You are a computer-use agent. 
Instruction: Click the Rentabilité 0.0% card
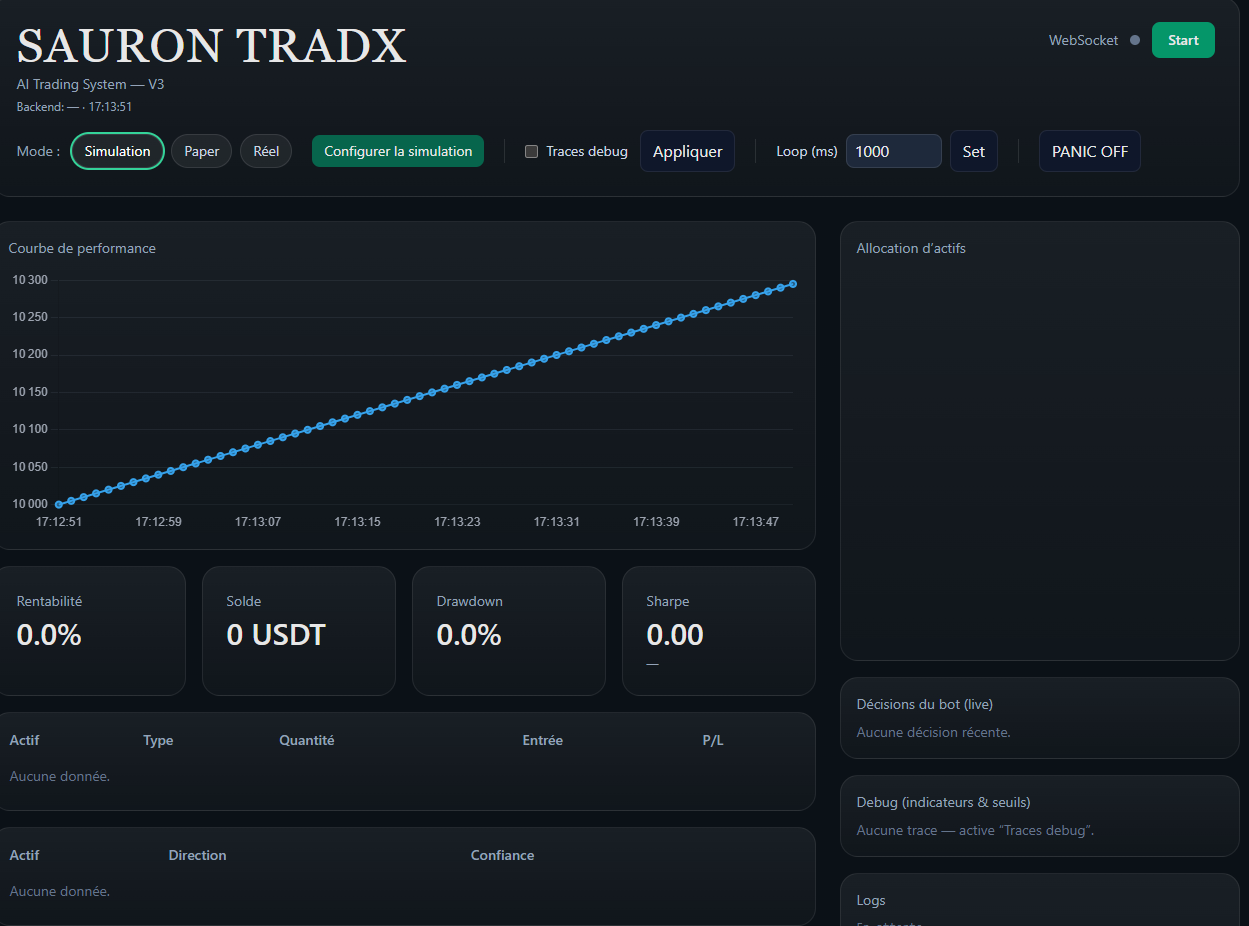tap(92, 631)
